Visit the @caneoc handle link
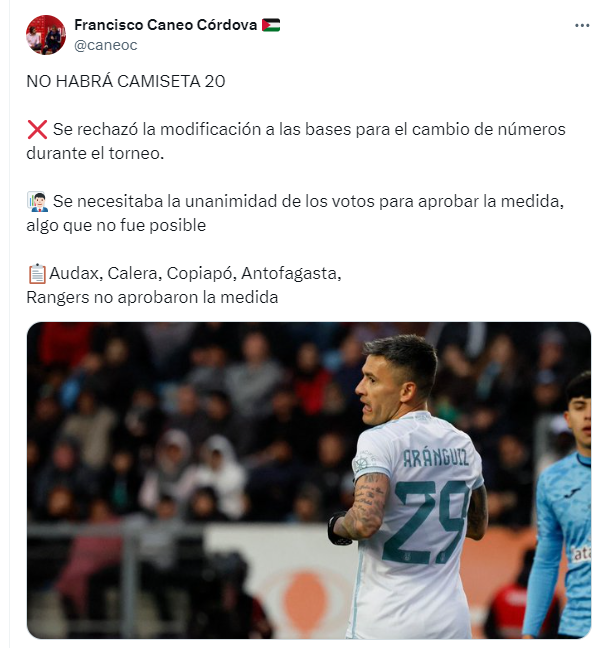This screenshot has height=648, width=608. pos(106,45)
